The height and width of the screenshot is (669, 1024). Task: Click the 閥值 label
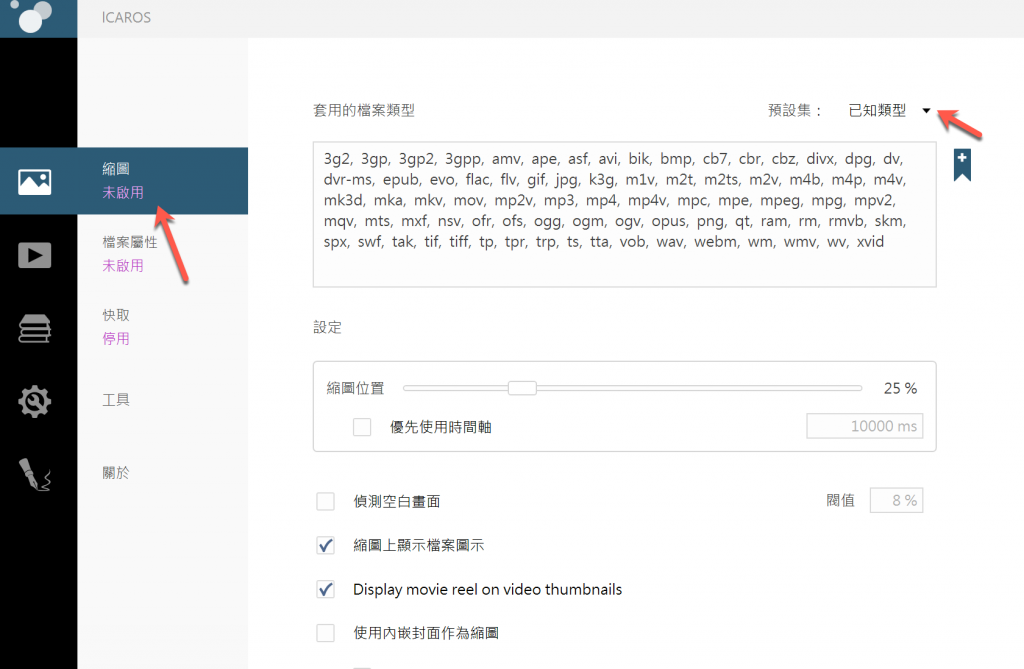840,500
